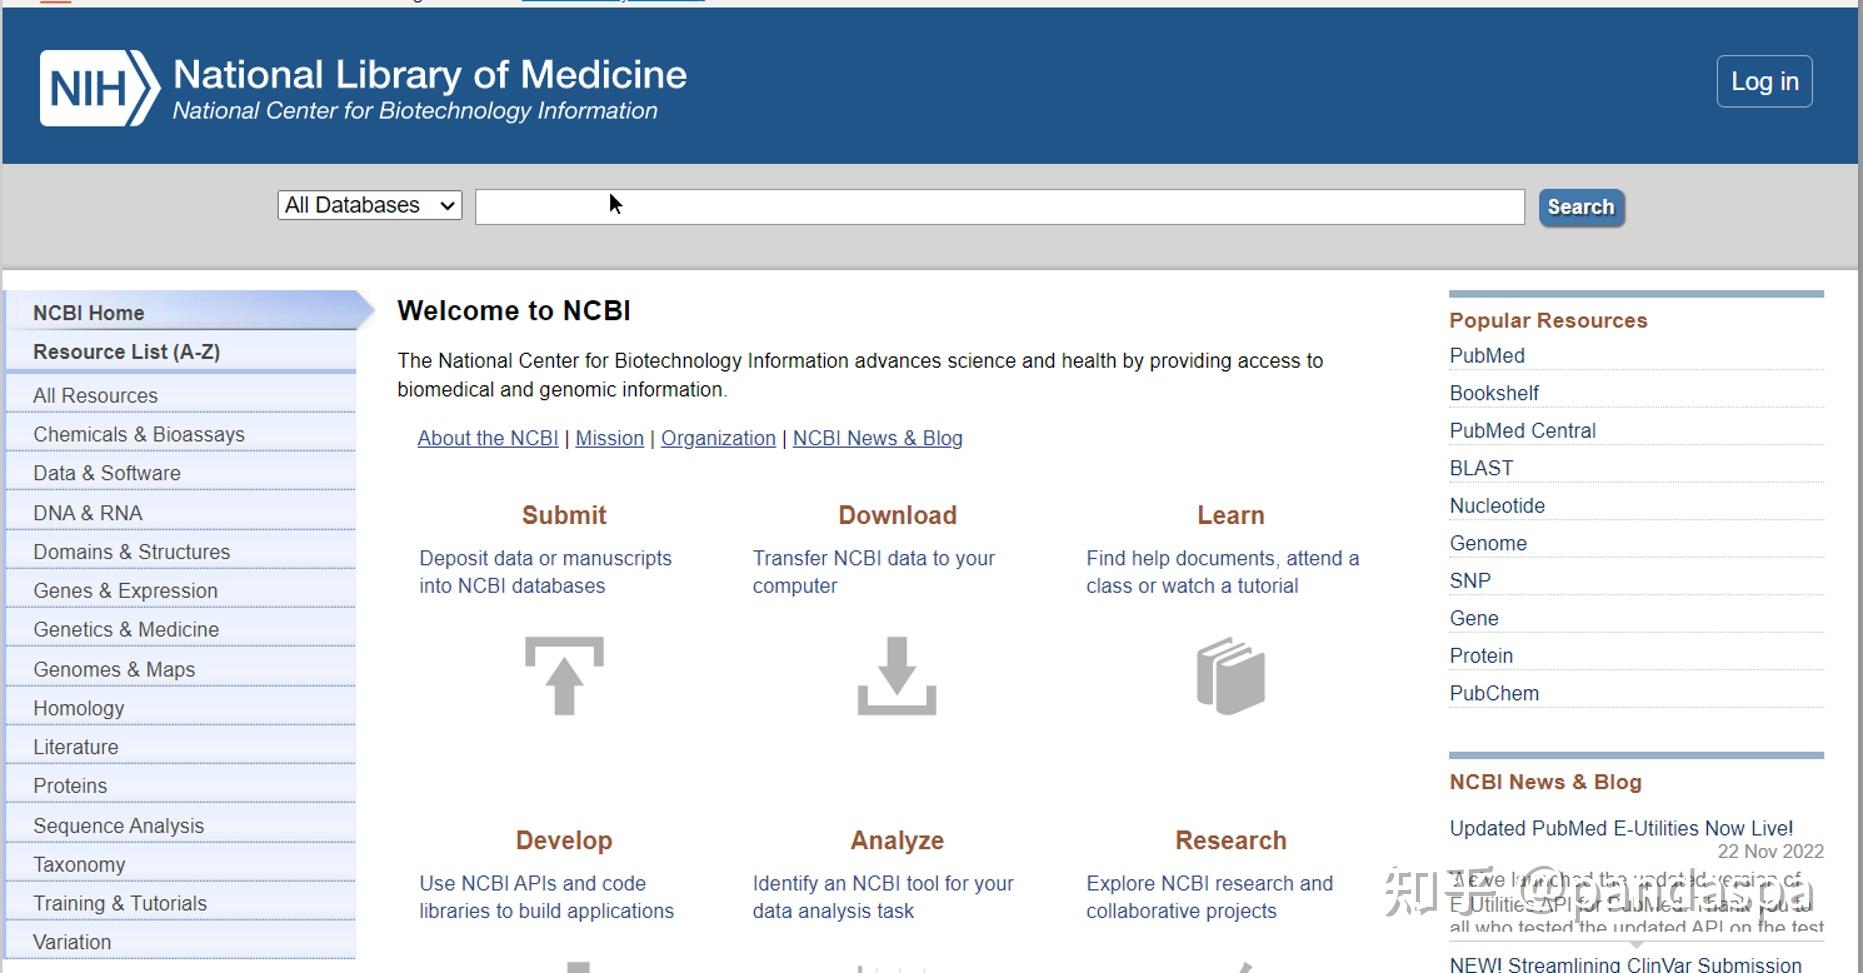This screenshot has height=973, width=1863.
Task: Click the Learn books icon
Action: 1230,676
